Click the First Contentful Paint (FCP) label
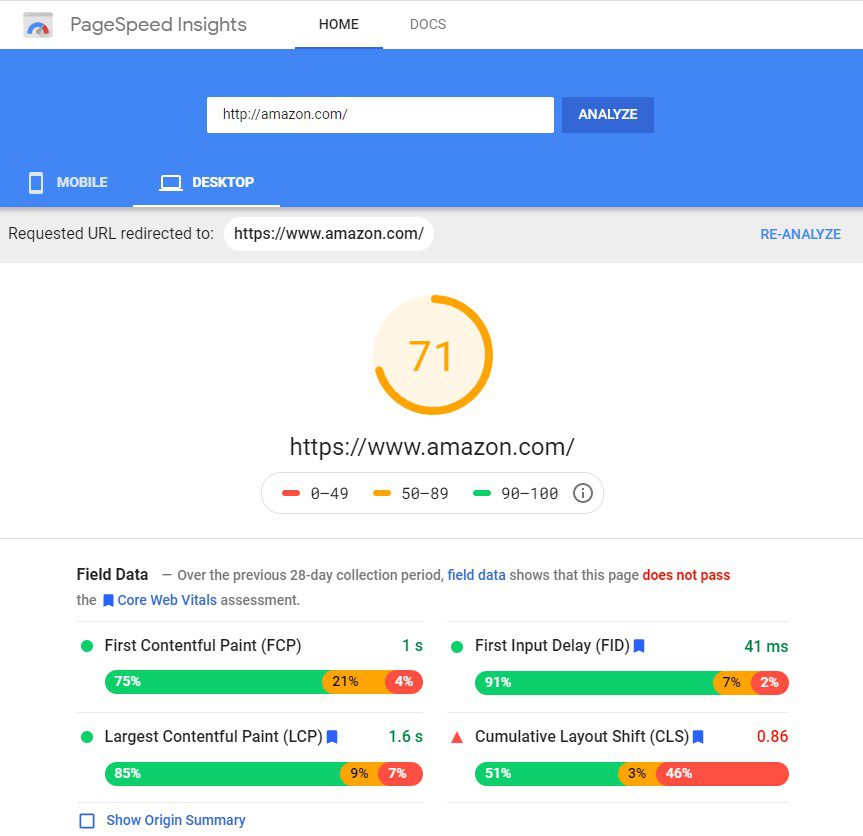 [203, 646]
